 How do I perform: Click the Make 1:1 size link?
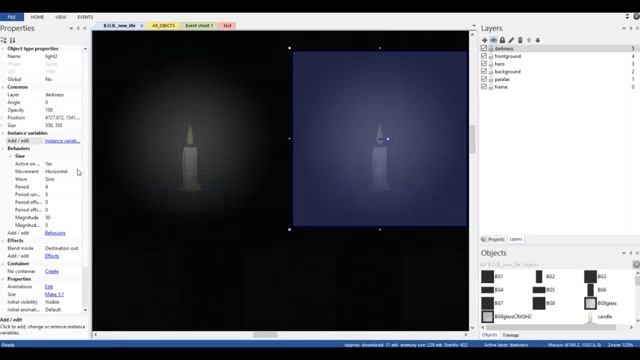point(54,294)
